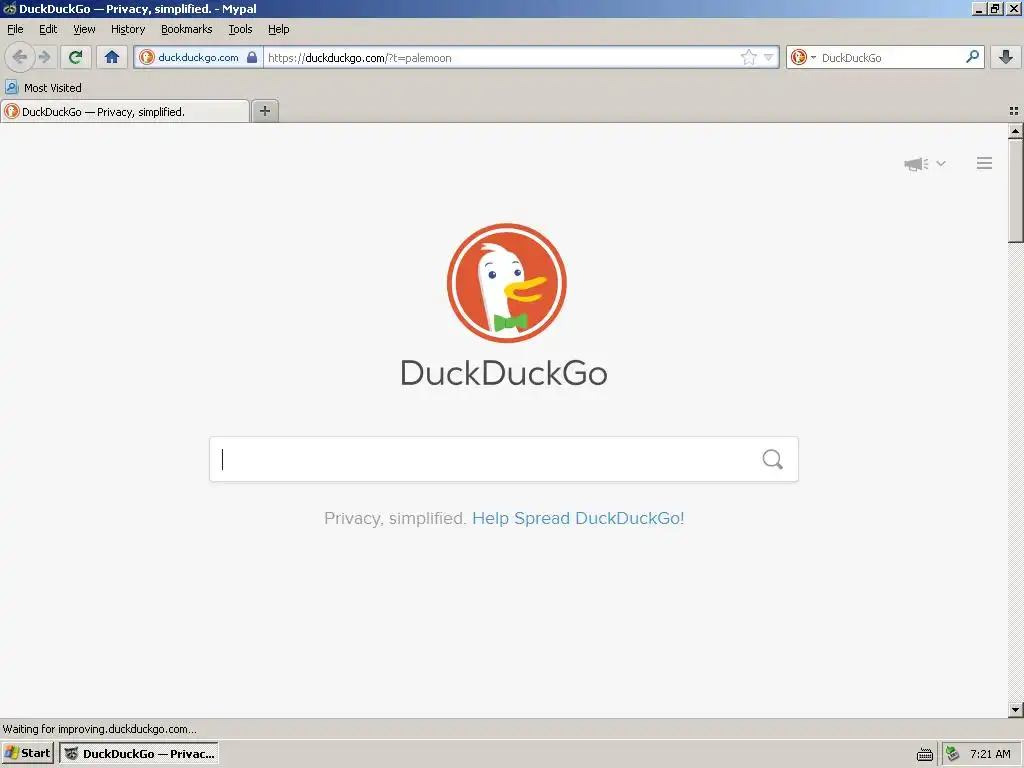Click the vertical scrollbar thumb
The image size is (1024, 768).
[1015, 191]
